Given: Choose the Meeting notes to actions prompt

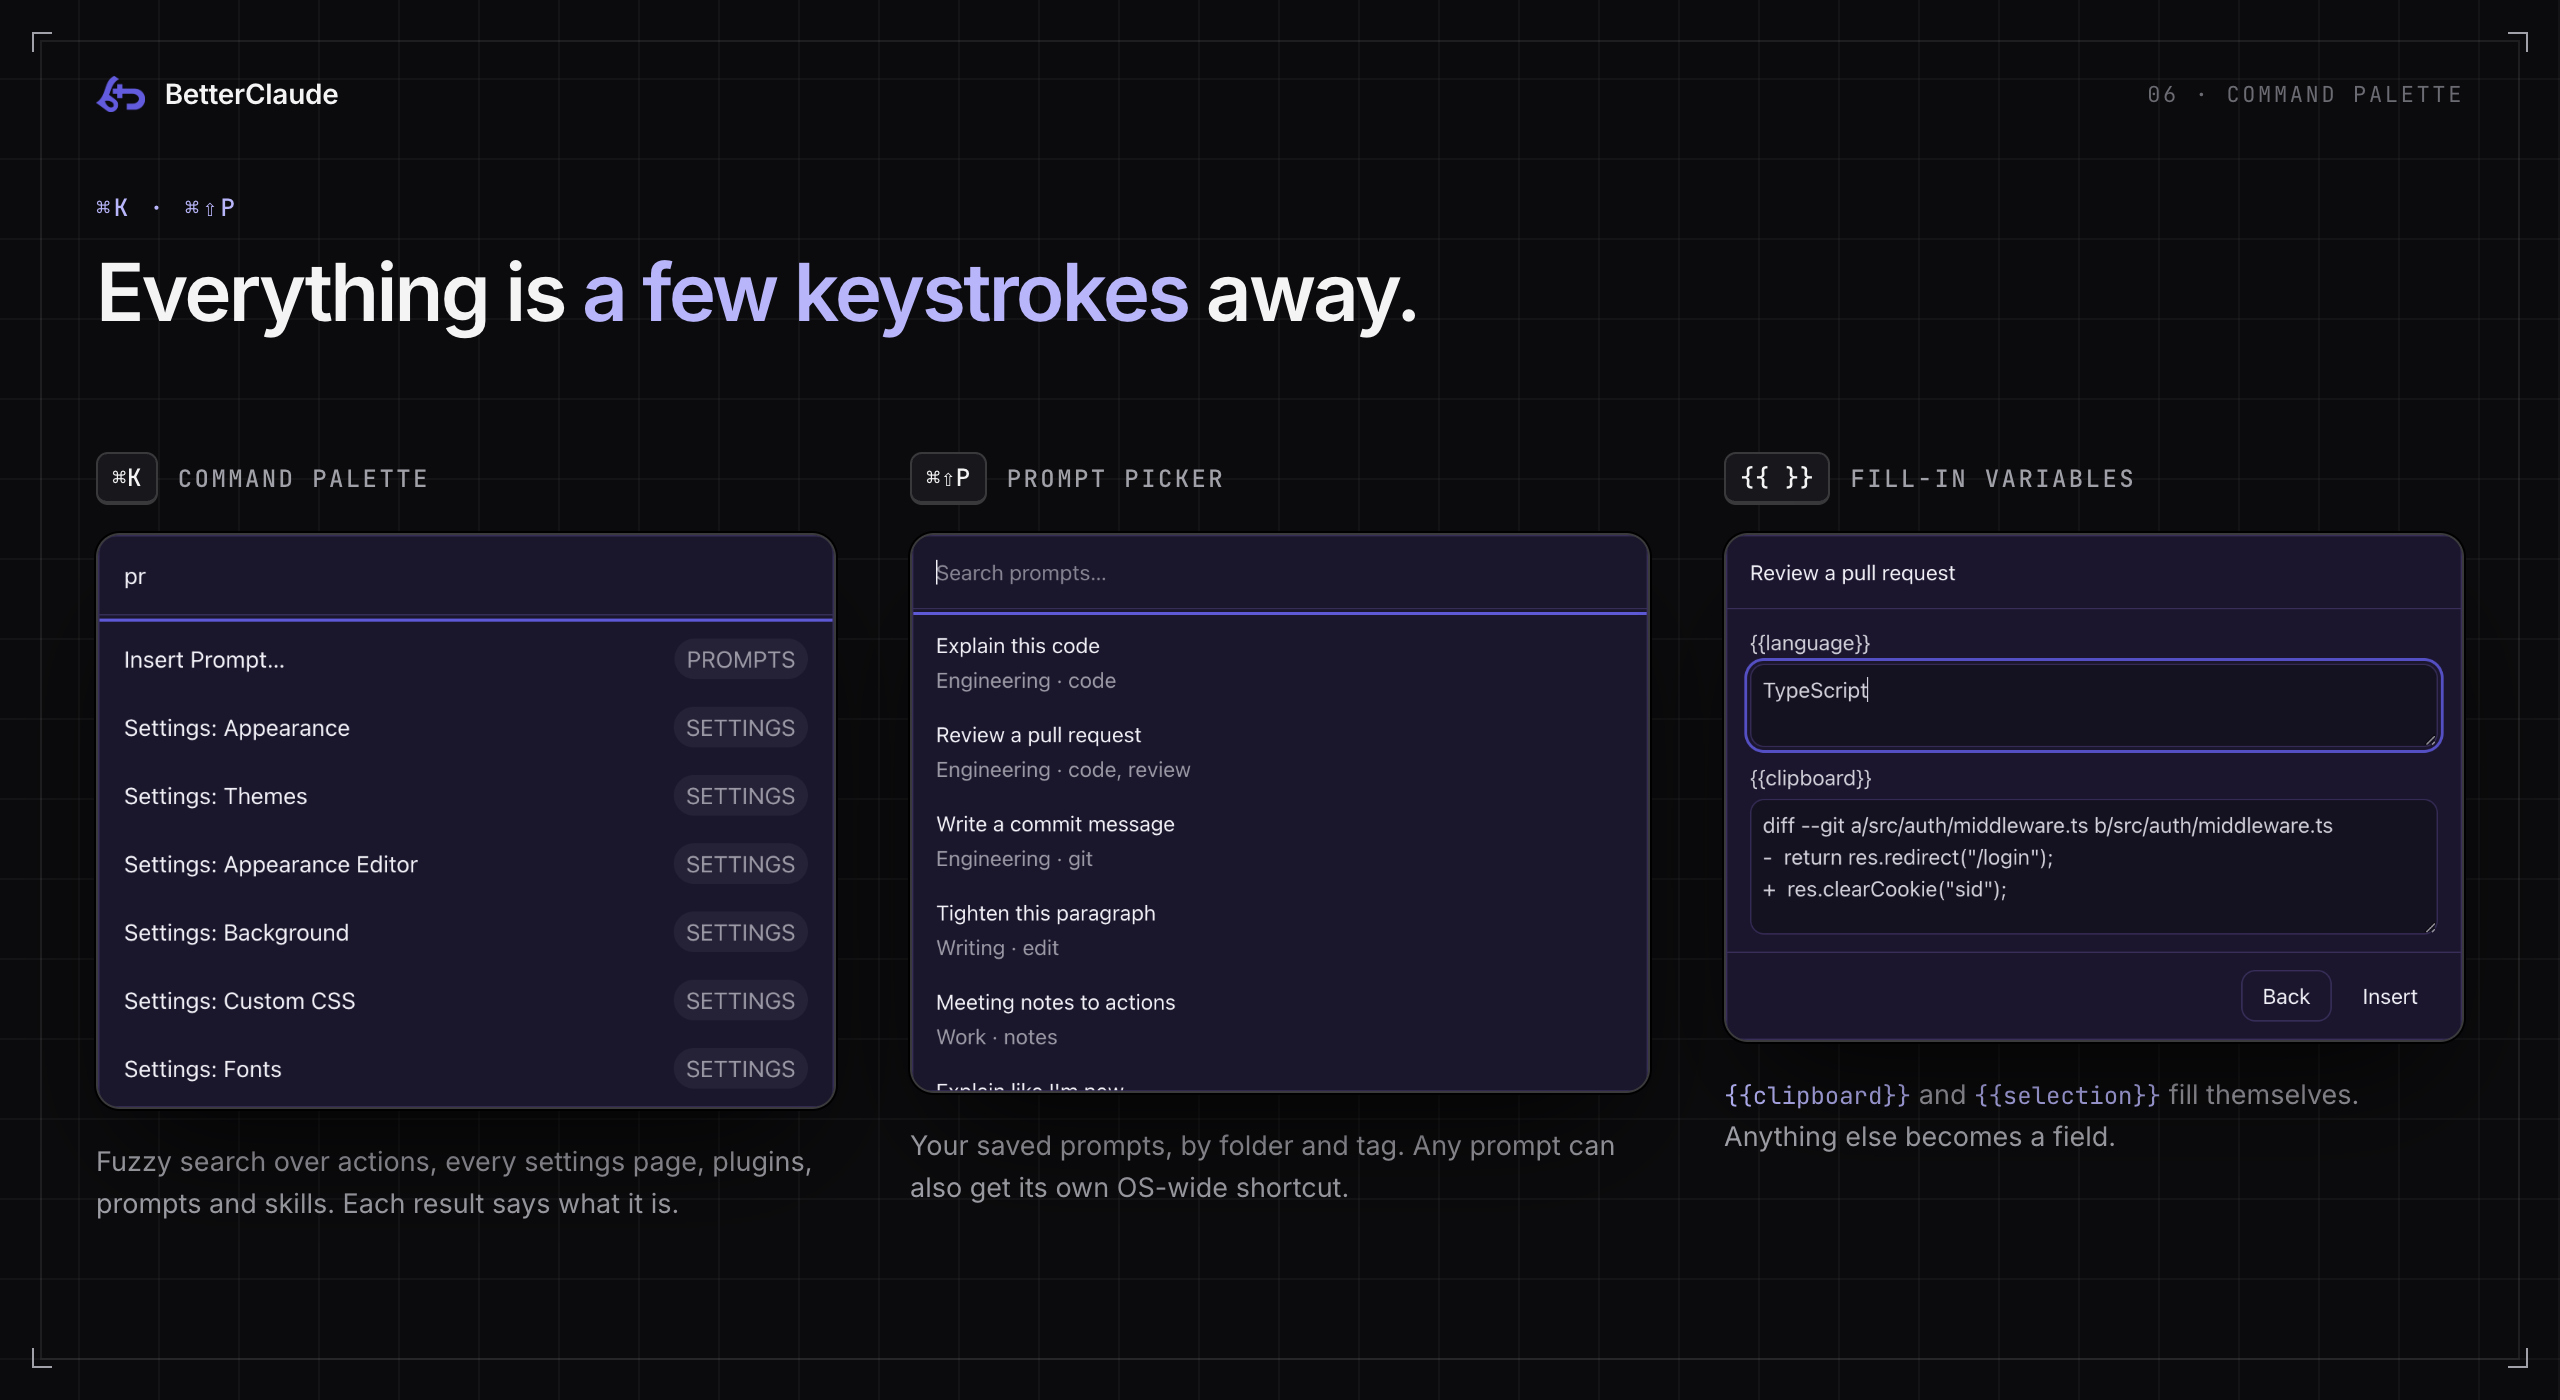Looking at the screenshot, I should pyautogui.click(x=1279, y=1019).
